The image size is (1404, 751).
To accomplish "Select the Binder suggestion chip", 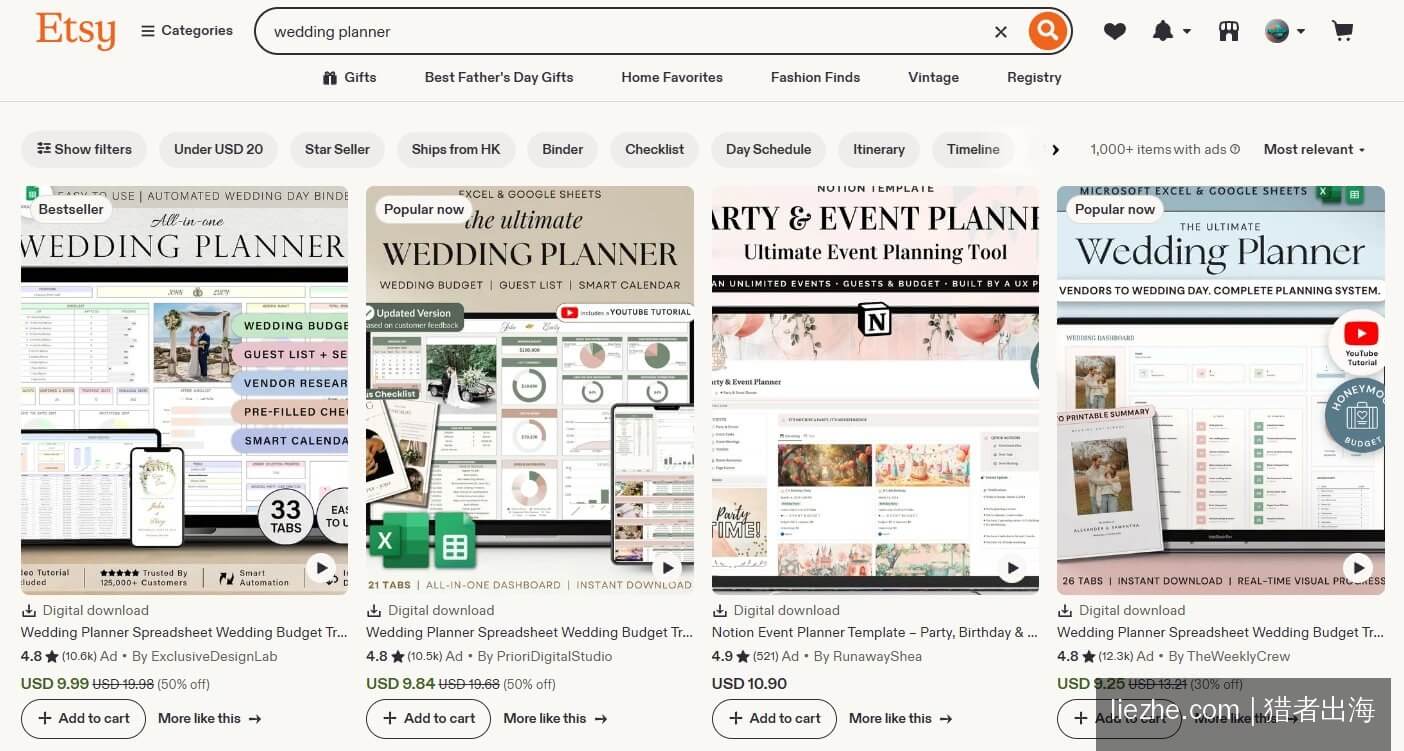I will (562, 149).
